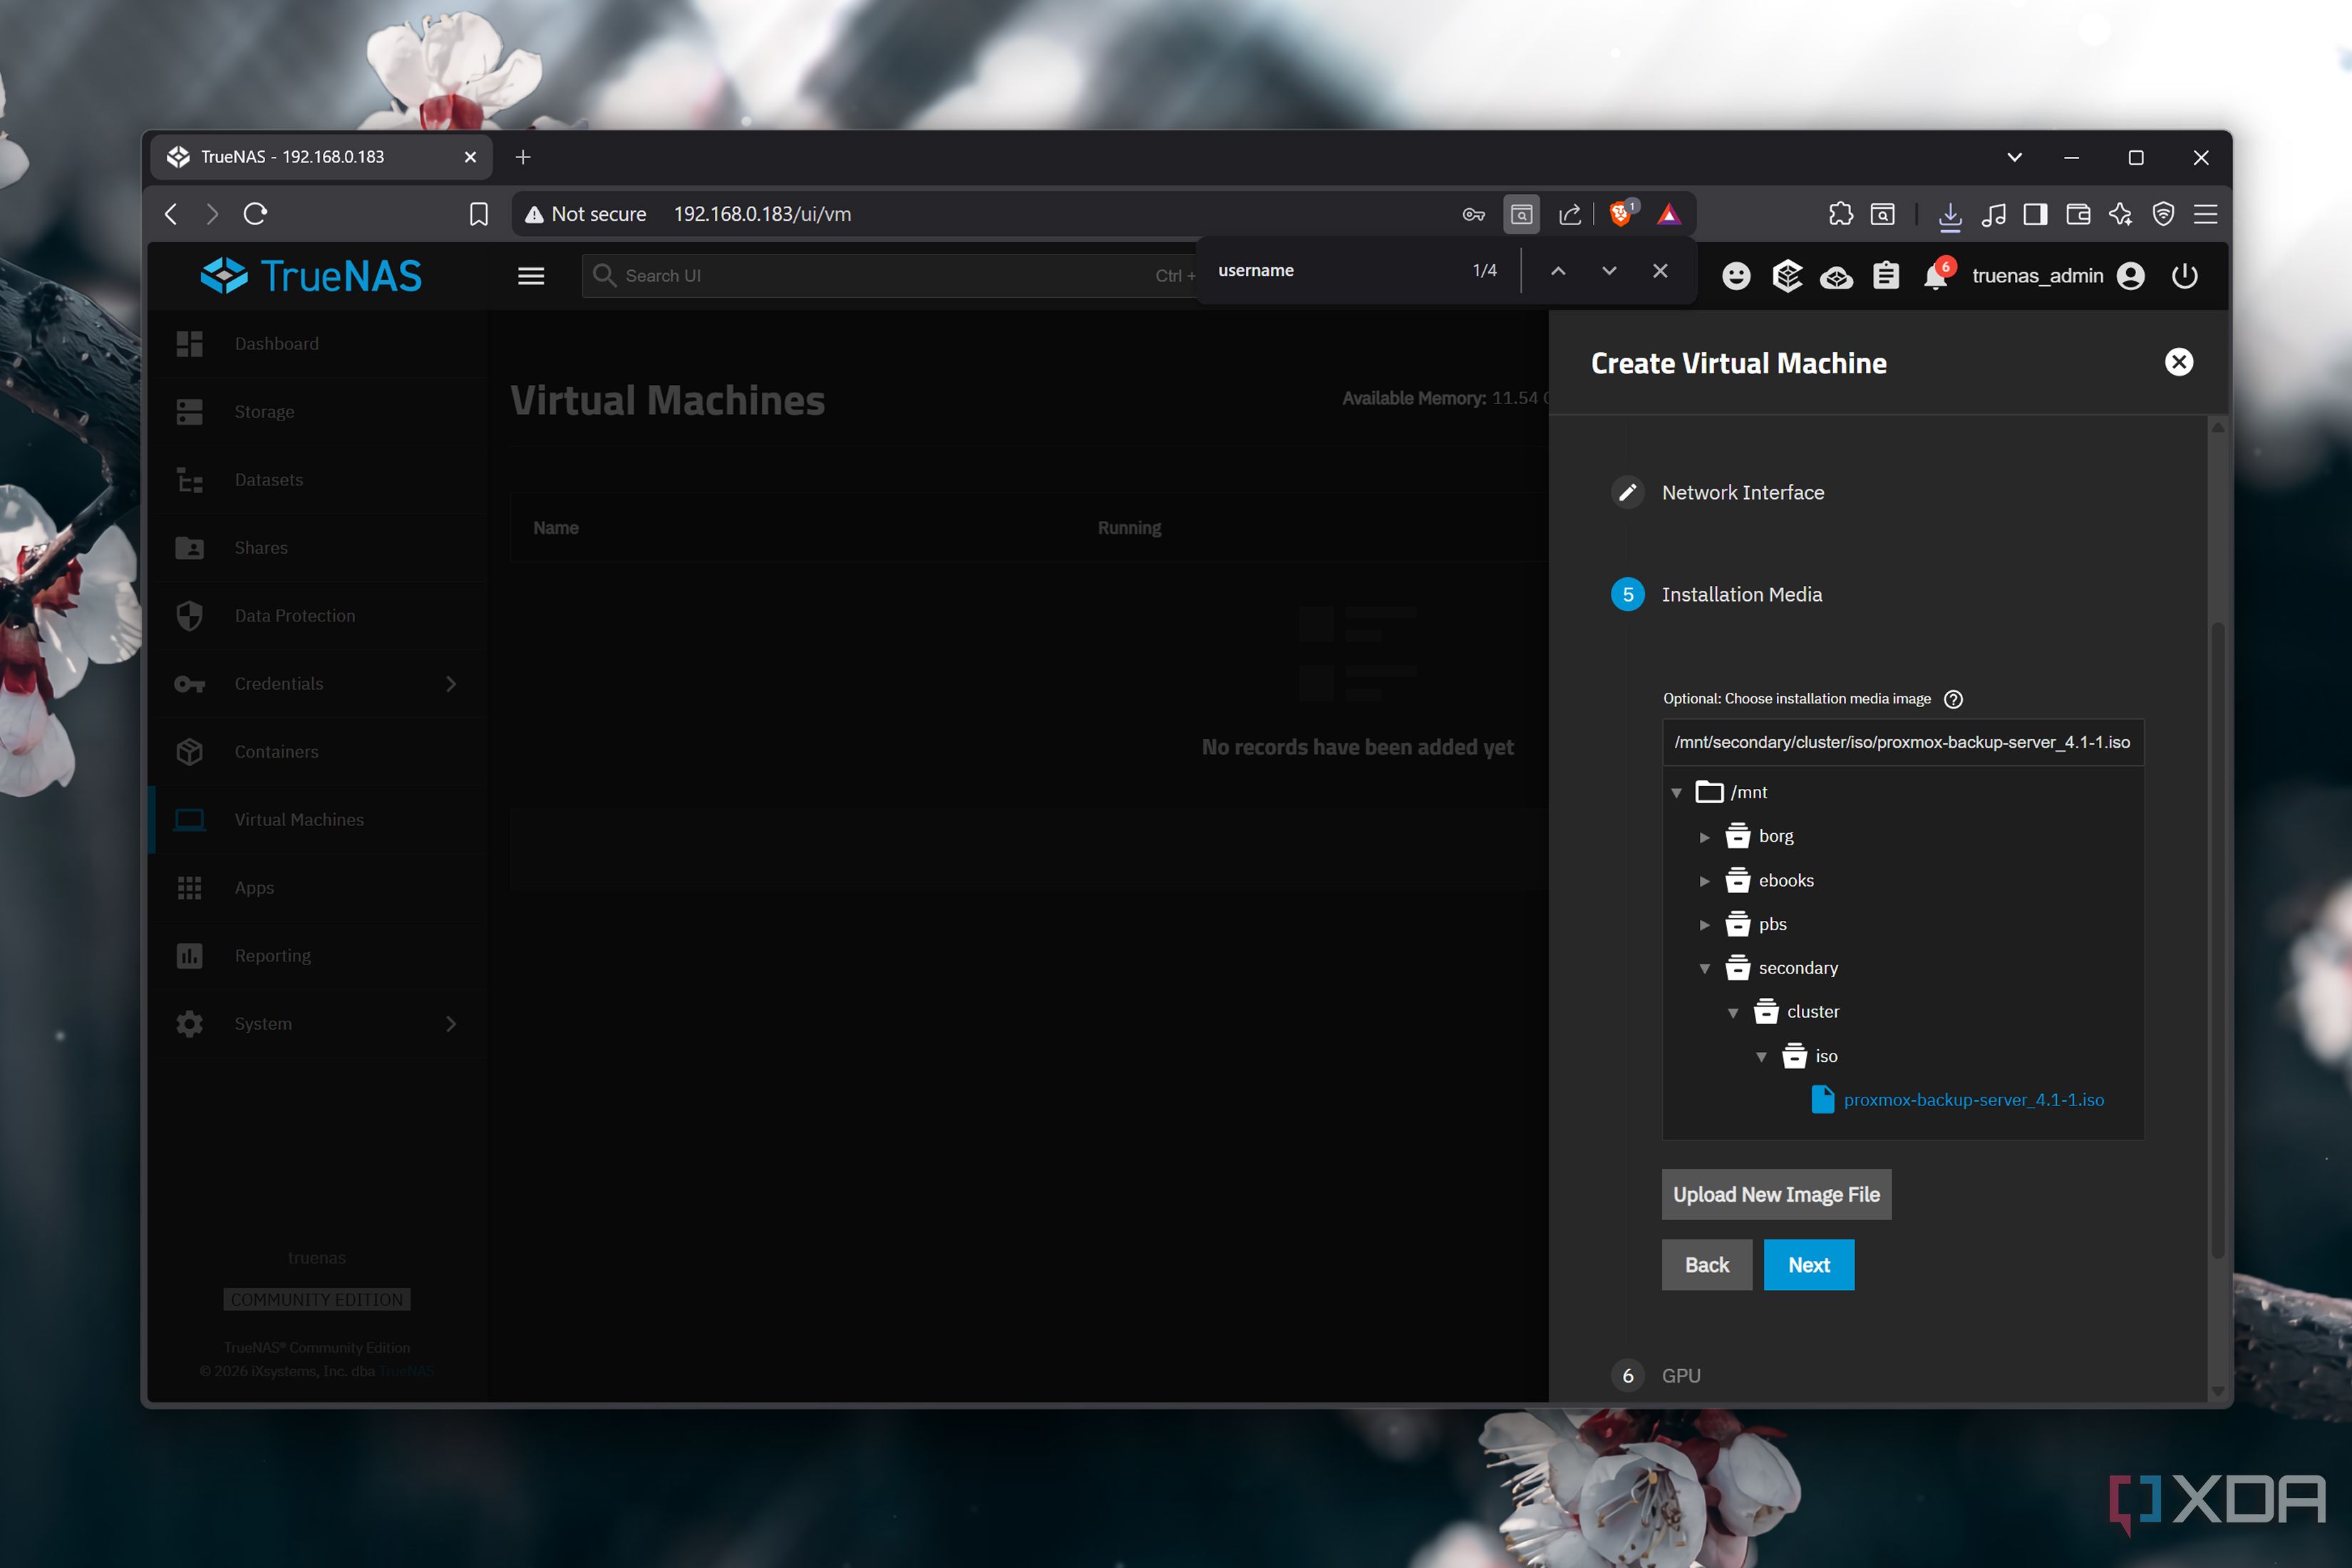The width and height of the screenshot is (2352, 1568).
Task: Collapse the iso dataset
Action: (x=1761, y=1057)
